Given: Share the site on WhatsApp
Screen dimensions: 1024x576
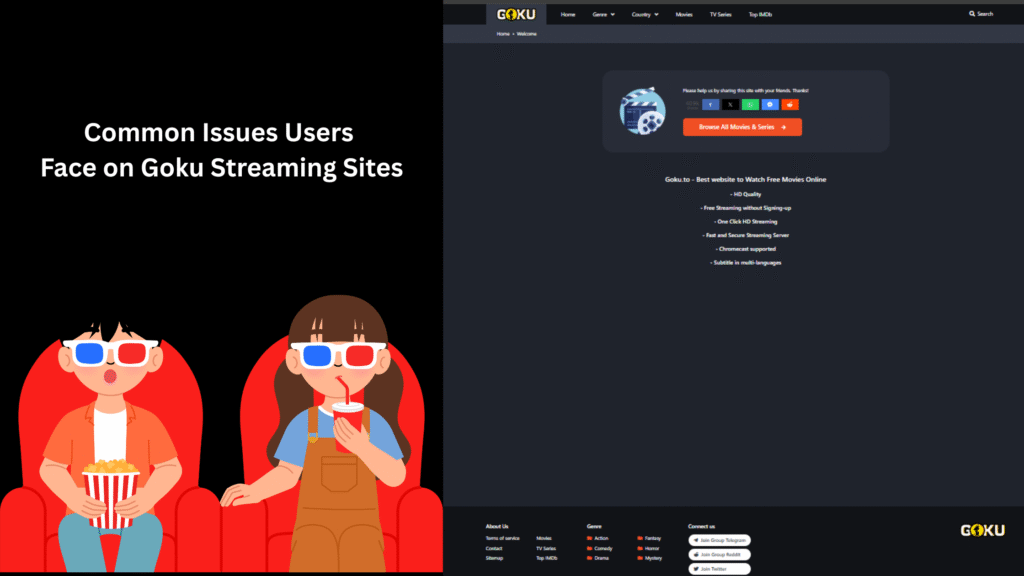Looking at the screenshot, I should click(x=750, y=104).
